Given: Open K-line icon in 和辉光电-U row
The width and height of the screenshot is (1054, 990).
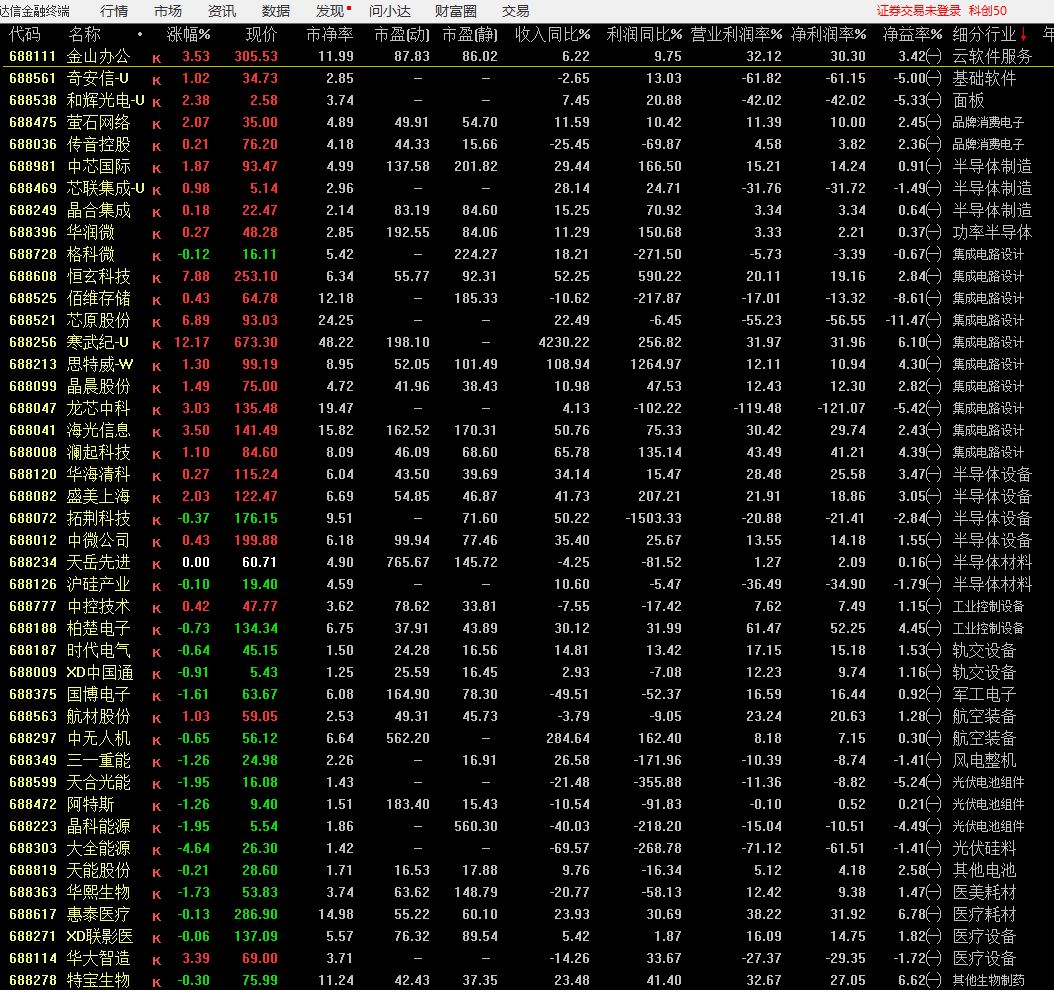Looking at the screenshot, I should coord(157,103).
